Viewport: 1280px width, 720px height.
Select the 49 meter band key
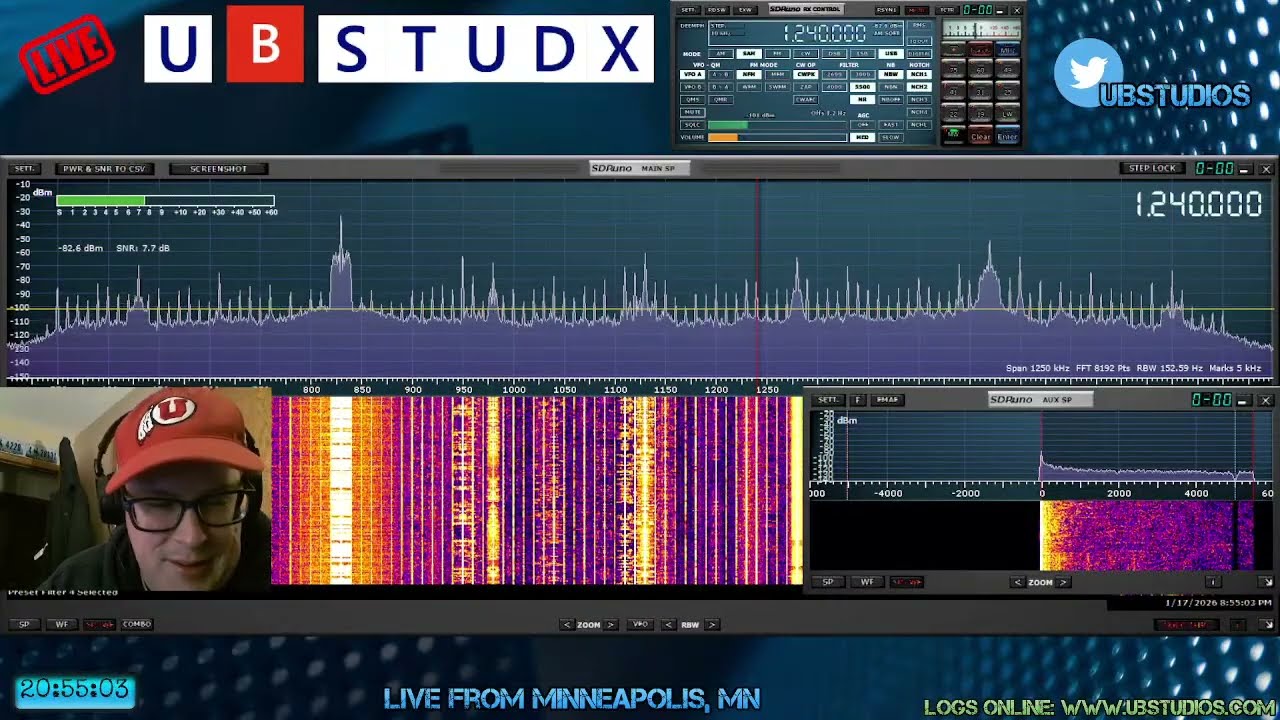coord(1007,69)
